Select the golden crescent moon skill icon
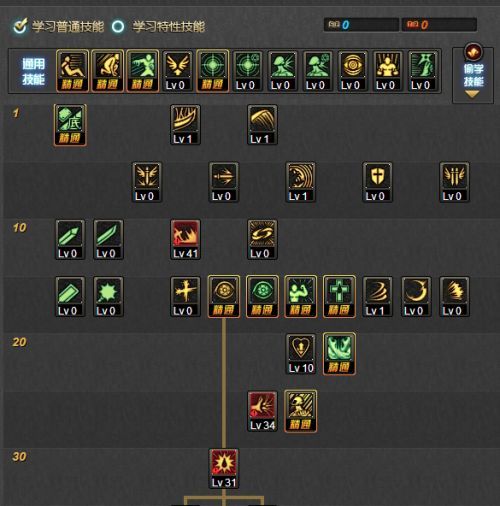Viewport: 500px width, 506px height. [x=416, y=297]
